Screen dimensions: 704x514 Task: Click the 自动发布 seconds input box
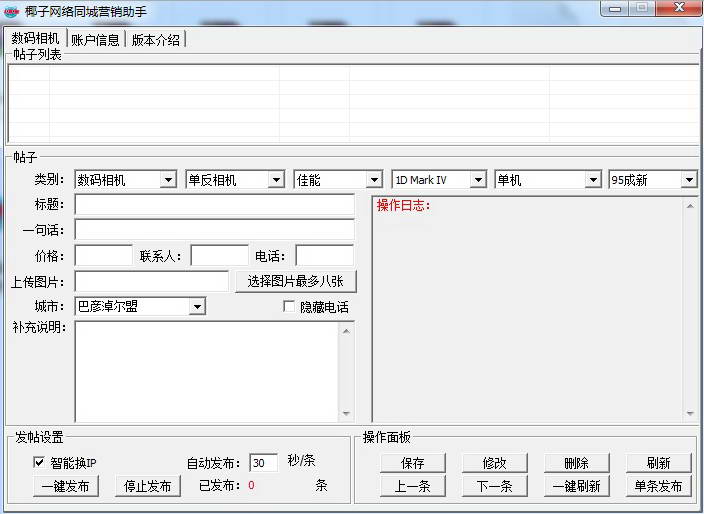point(263,462)
